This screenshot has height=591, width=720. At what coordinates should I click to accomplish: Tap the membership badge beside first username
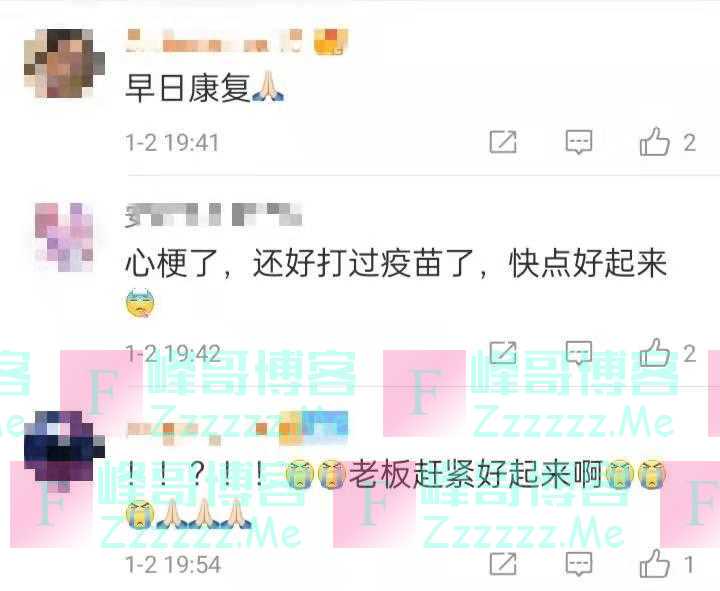pyautogui.click(x=330, y=41)
